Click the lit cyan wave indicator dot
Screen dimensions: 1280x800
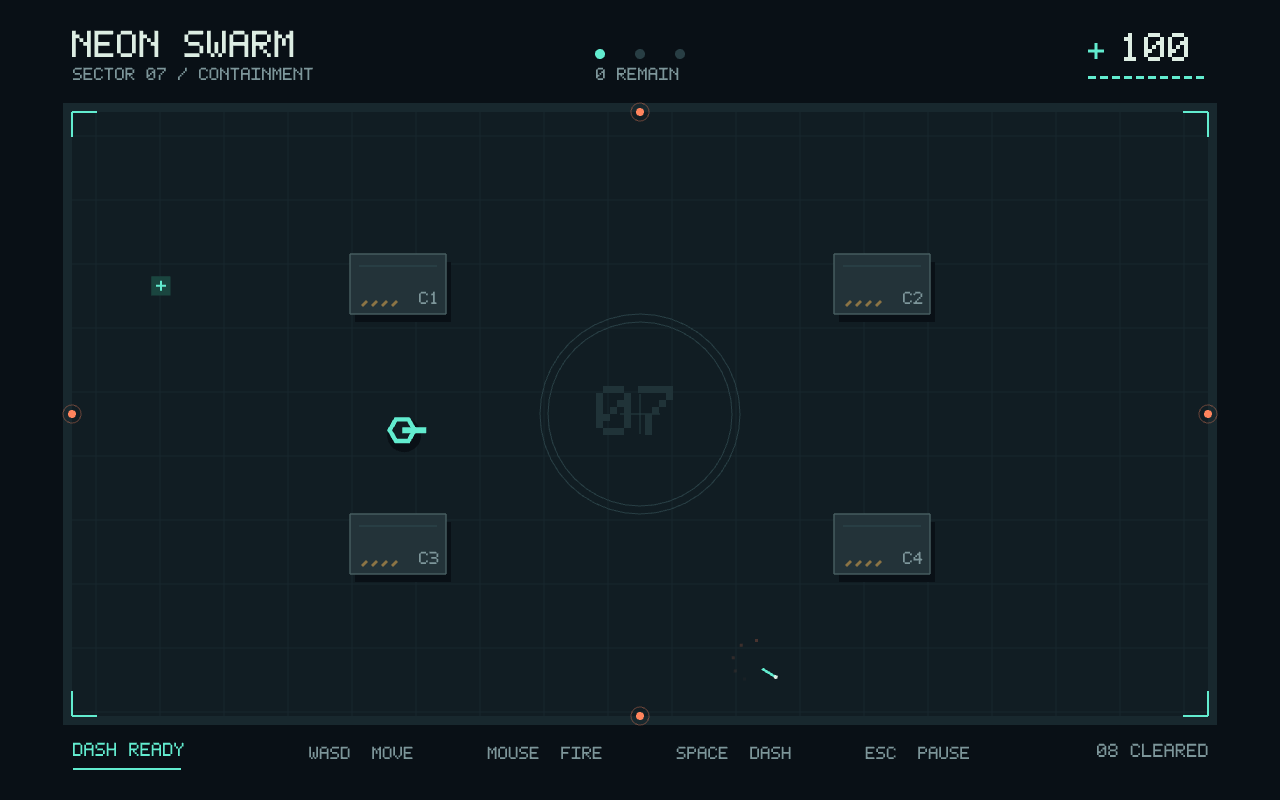[600, 54]
